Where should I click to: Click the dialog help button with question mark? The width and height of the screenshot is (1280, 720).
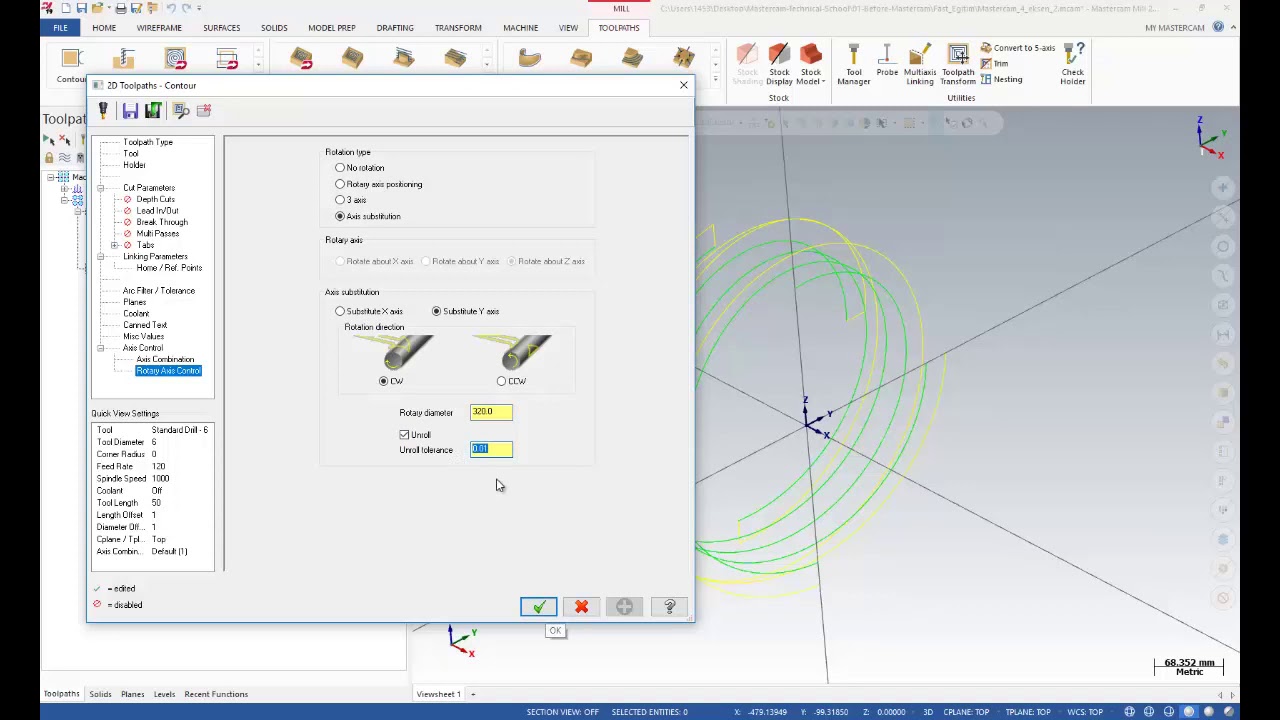tap(669, 607)
